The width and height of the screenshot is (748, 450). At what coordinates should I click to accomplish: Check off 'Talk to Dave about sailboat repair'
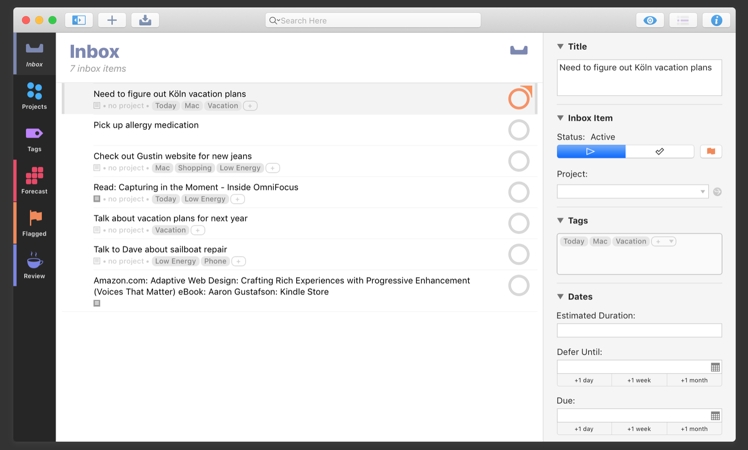pyautogui.click(x=518, y=254)
